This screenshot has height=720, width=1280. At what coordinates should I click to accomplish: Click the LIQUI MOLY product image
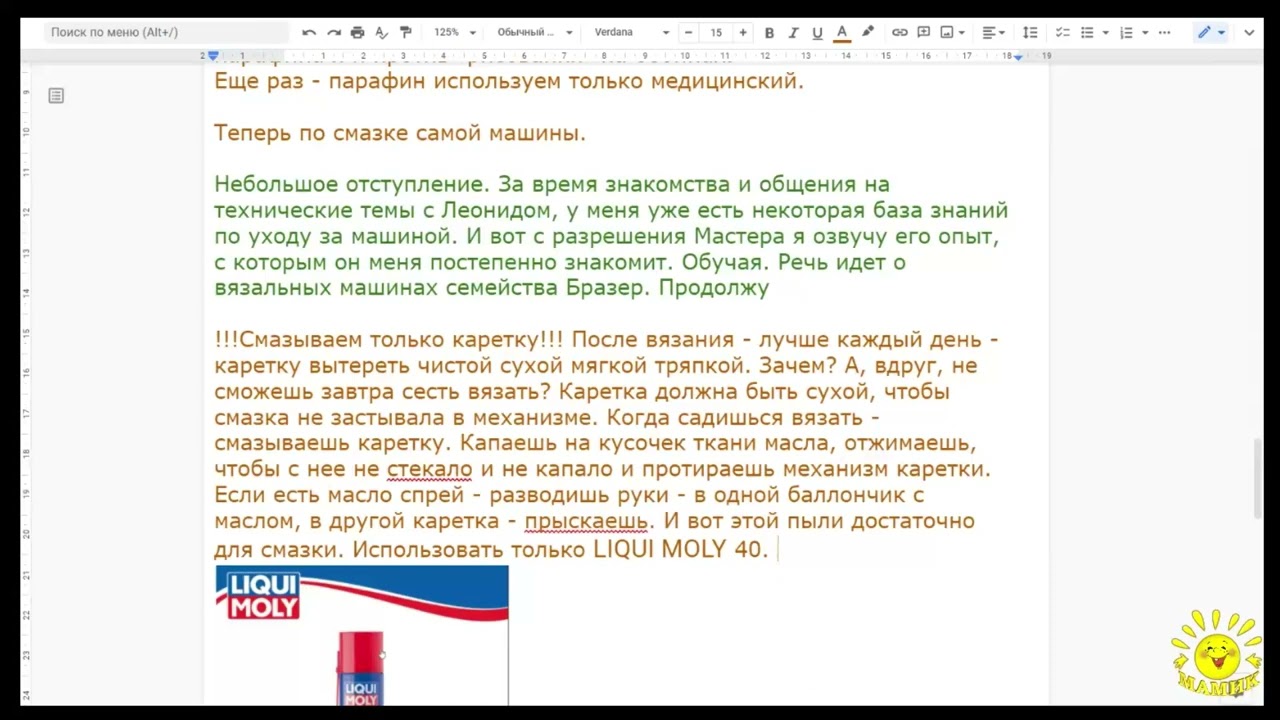[362, 635]
